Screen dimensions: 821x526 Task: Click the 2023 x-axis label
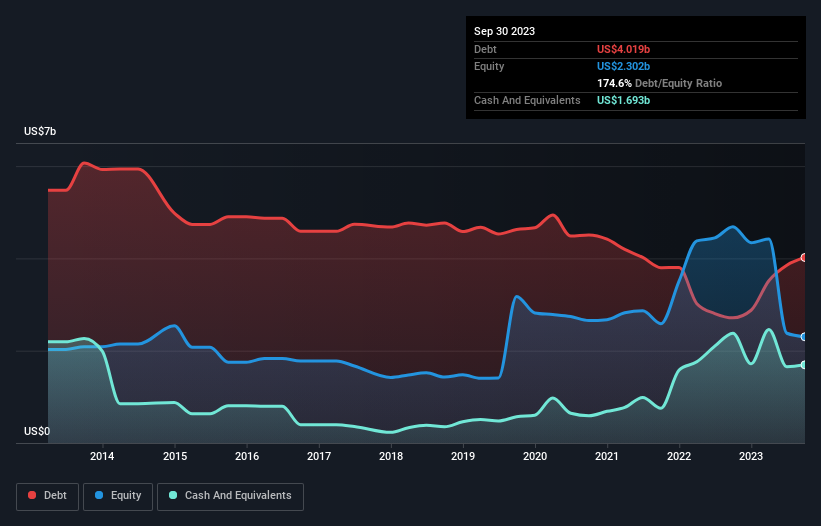[x=751, y=456]
